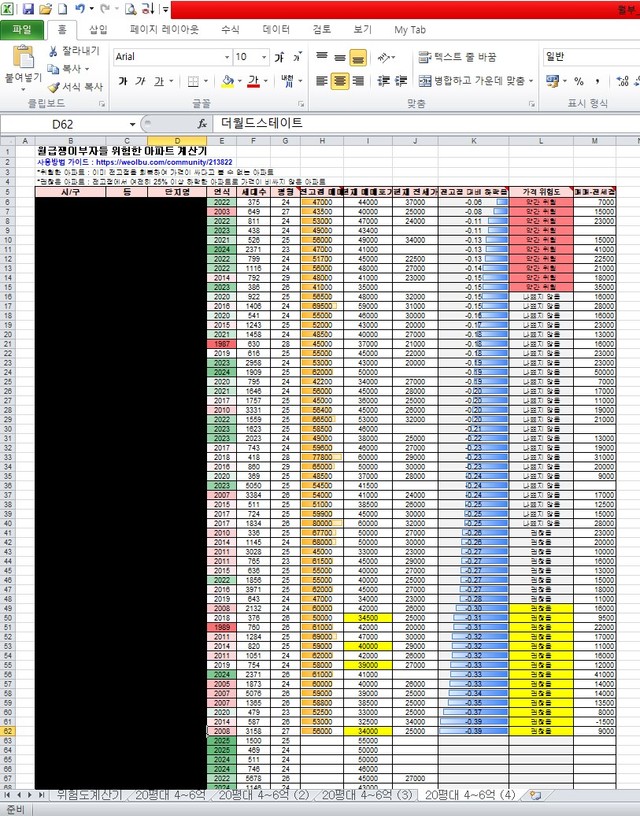Switch to the Page Layout (페이지 레이아웃) tab
The image size is (640, 816).
[x=164, y=30]
